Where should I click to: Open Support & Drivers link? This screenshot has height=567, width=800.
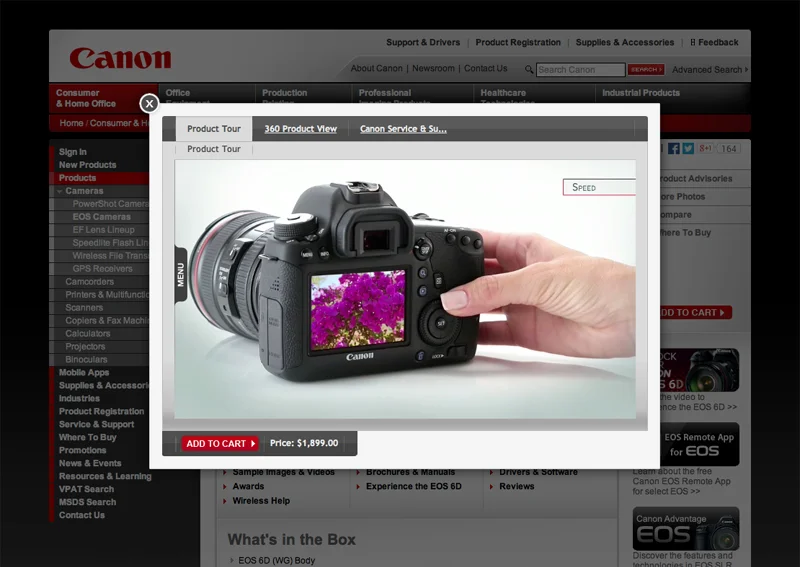pos(423,42)
